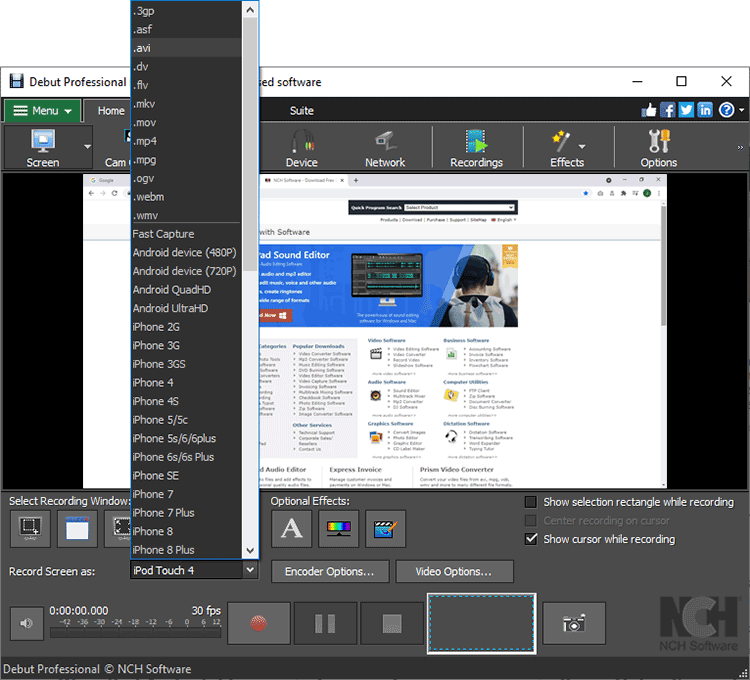
Task: Pause the recording
Action: [325, 623]
